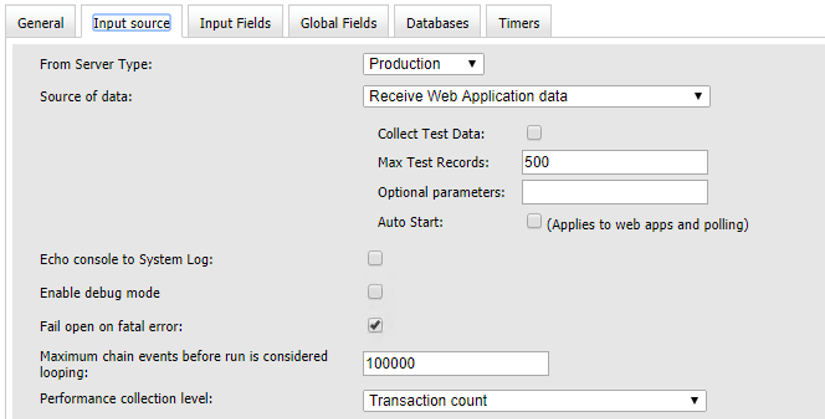Image resolution: width=825 pixels, height=419 pixels.
Task: Click the 'Echo console to System Log' label
Action: (x=127, y=260)
